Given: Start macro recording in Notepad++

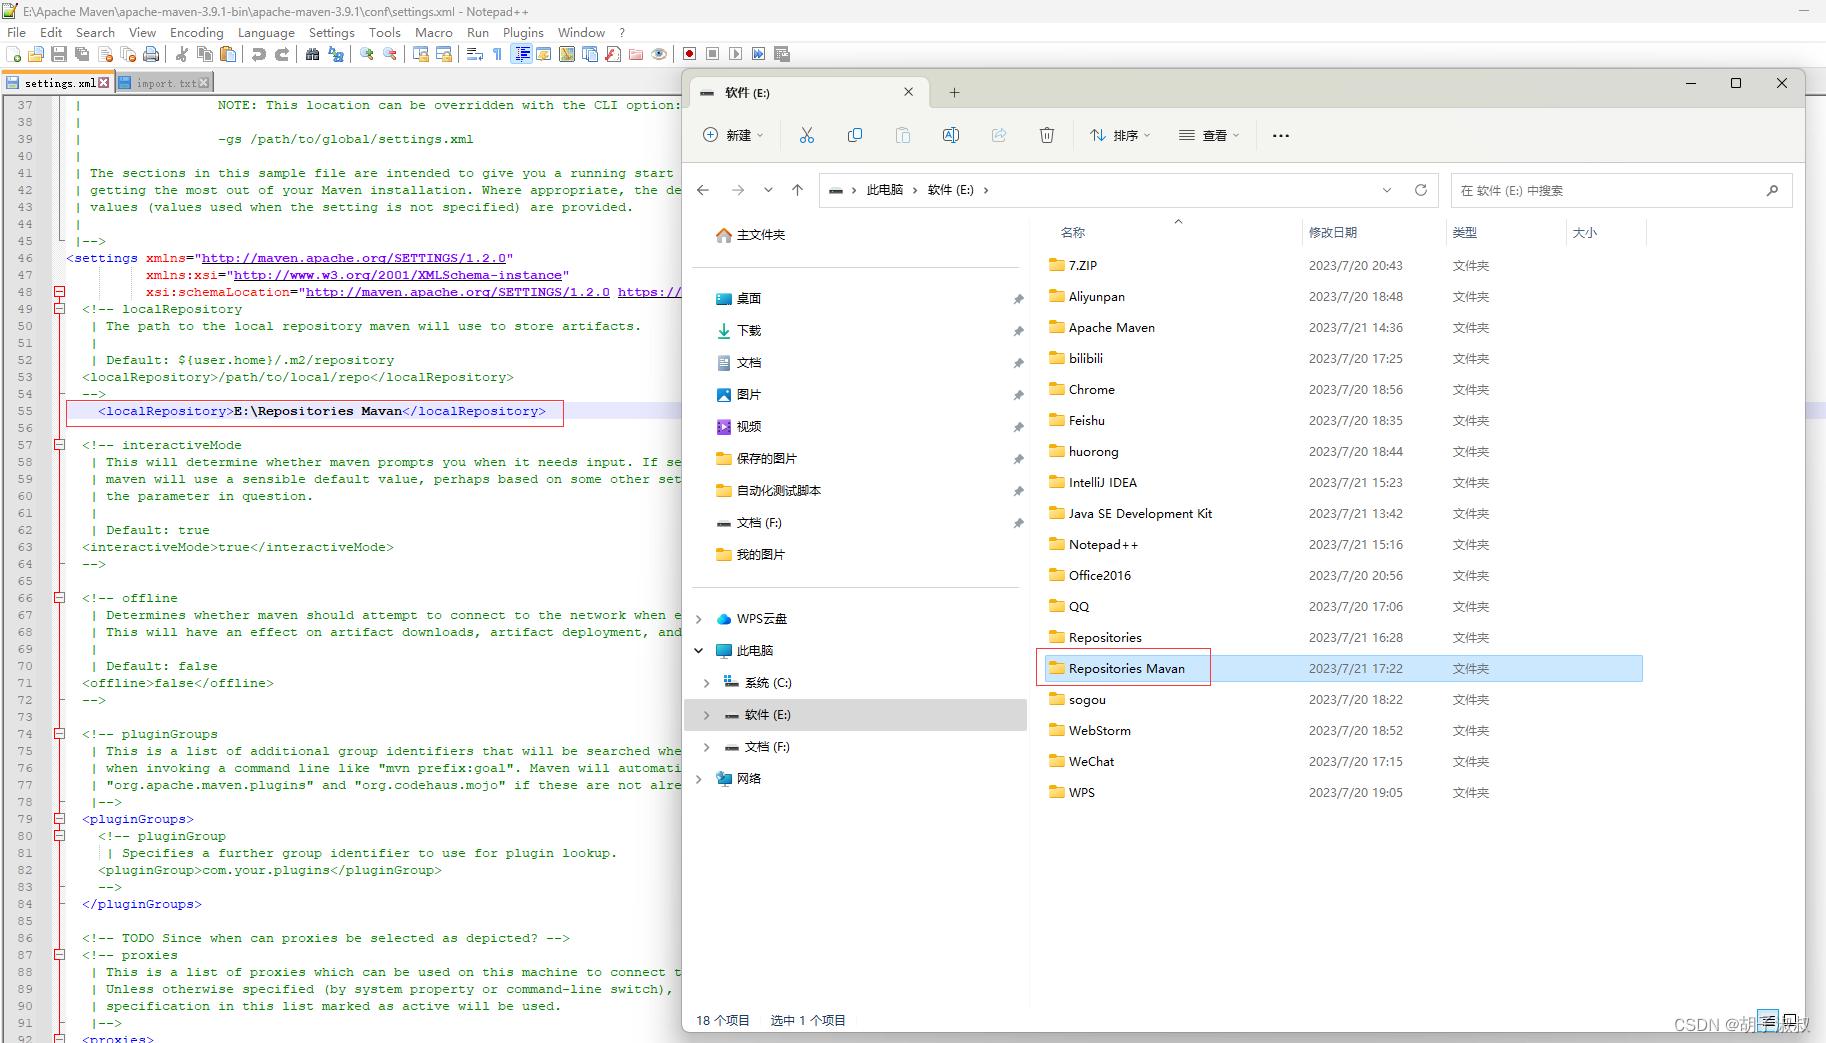Looking at the screenshot, I should pos(690,54).
